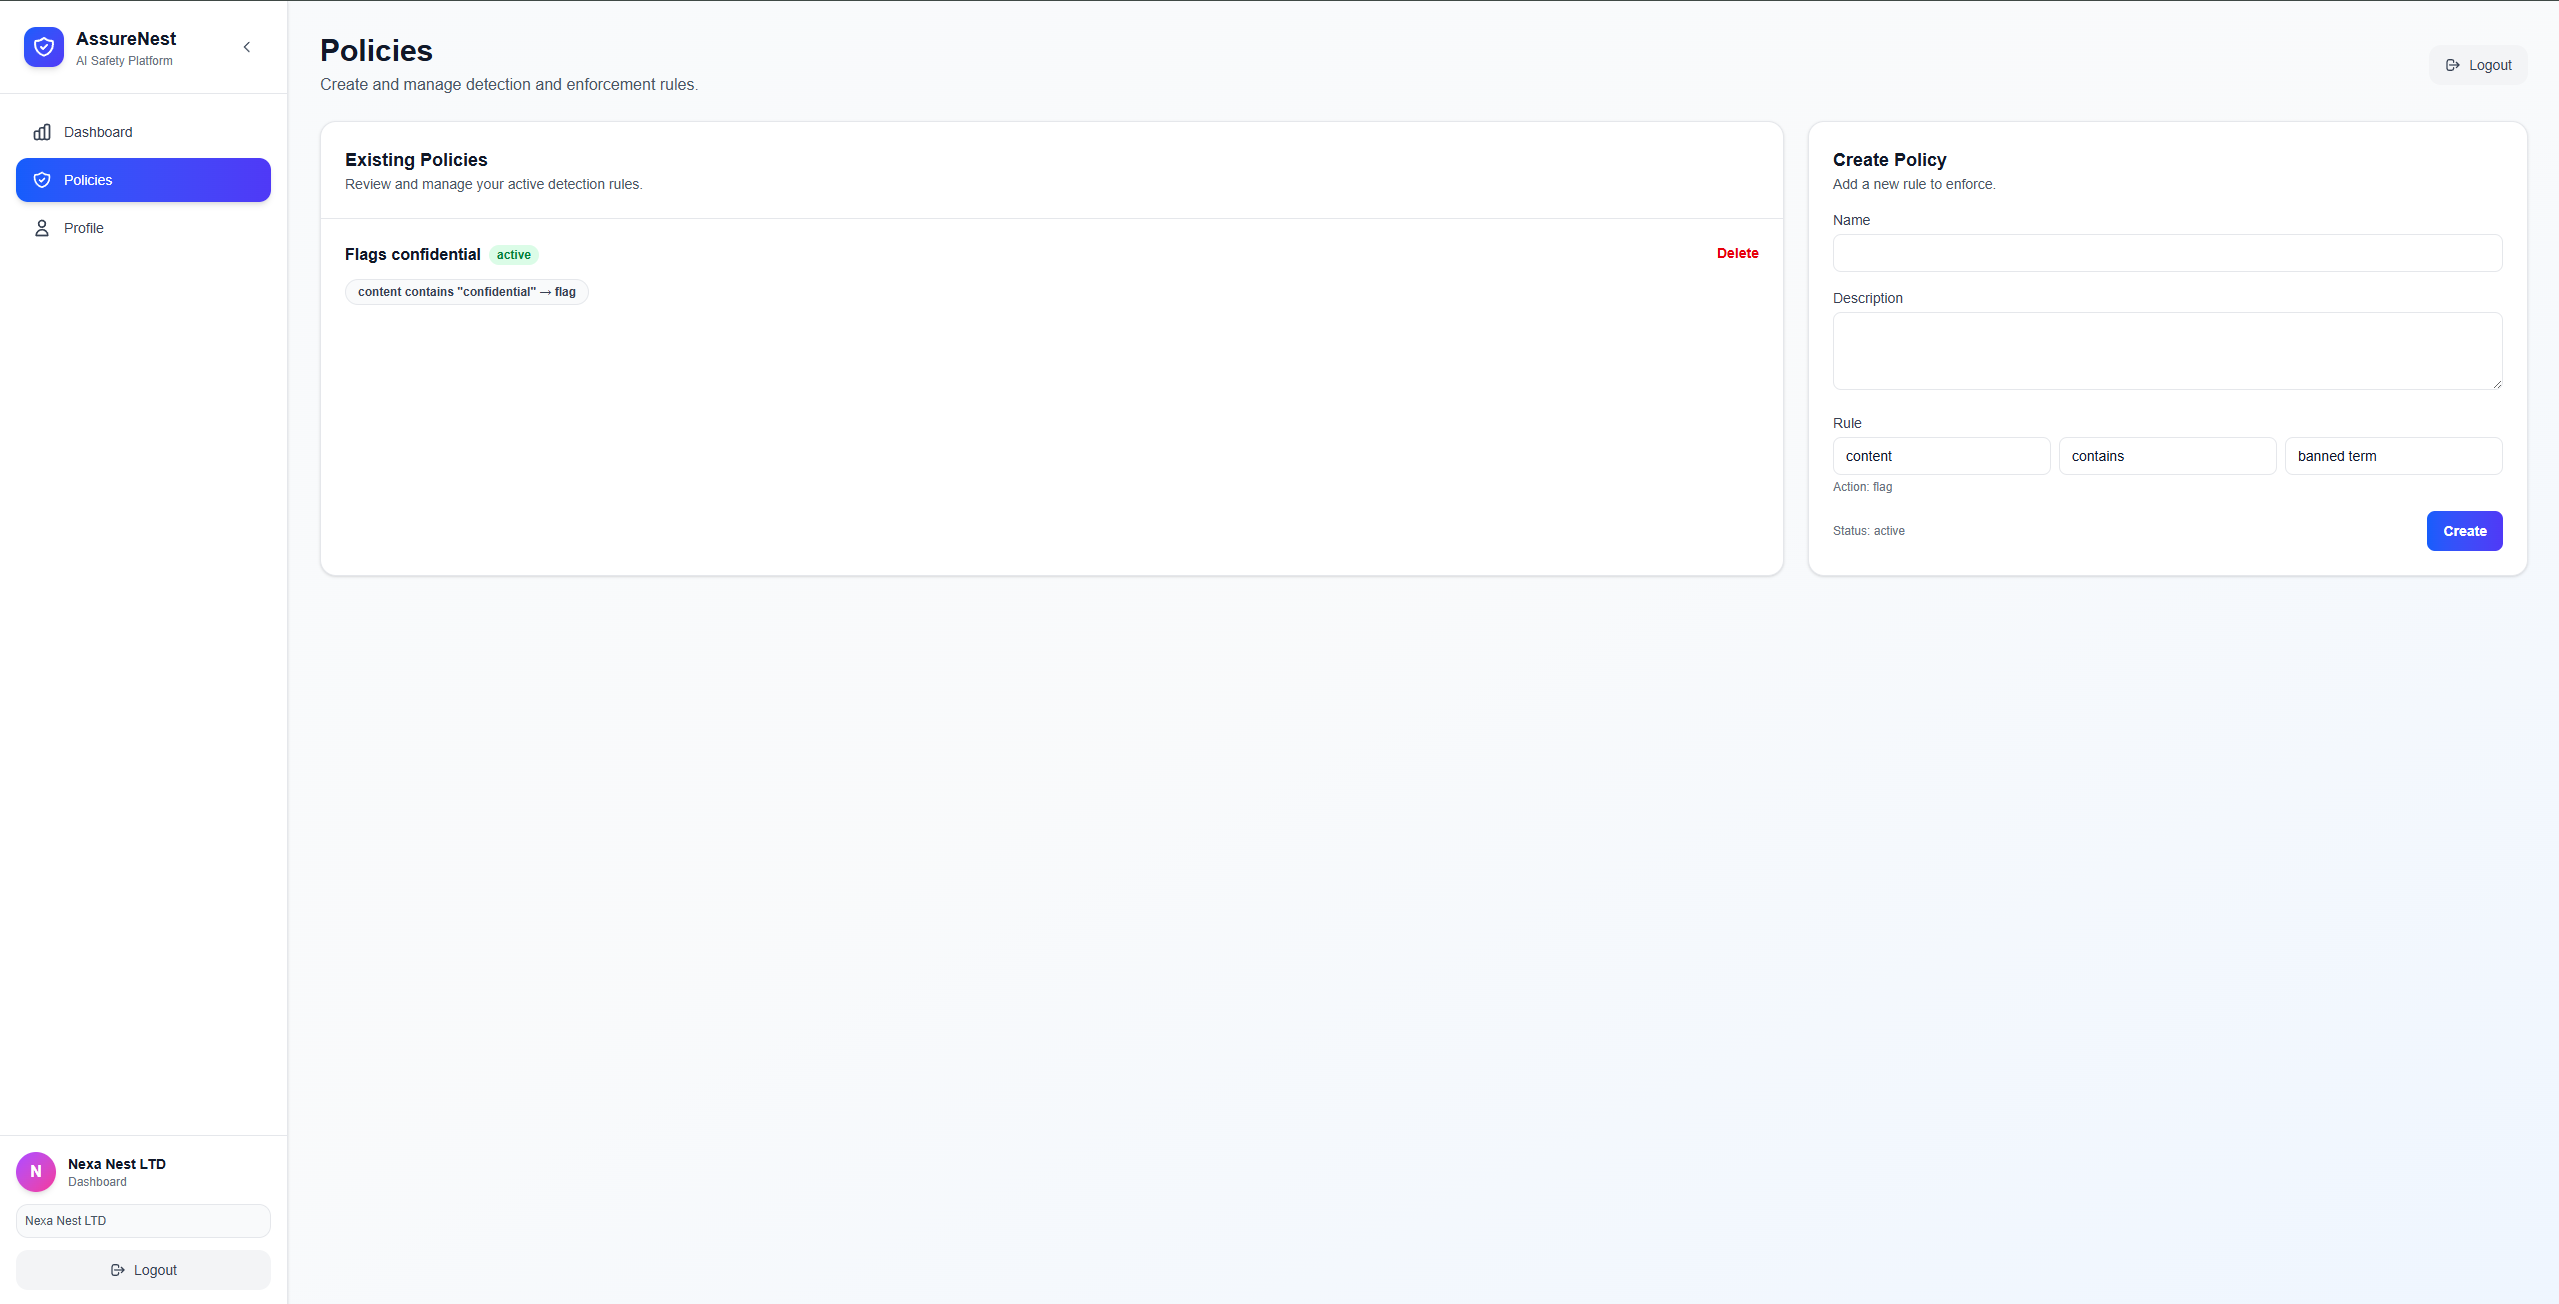Screen dimensions: 2559x1304
Task: Click the confidential rule chip
Action: (x=466, y=292)
